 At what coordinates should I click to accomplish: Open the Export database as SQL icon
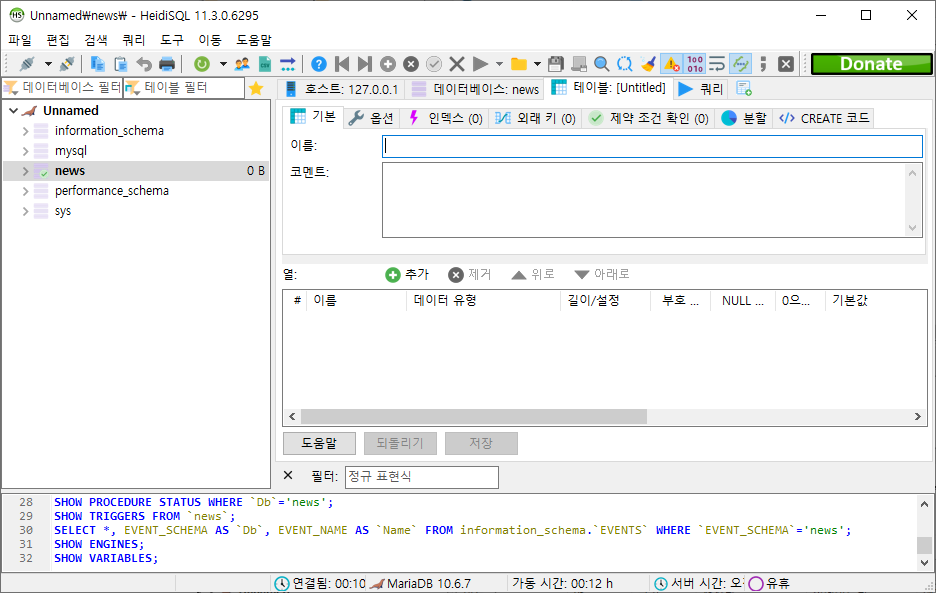tap(288, 64)
